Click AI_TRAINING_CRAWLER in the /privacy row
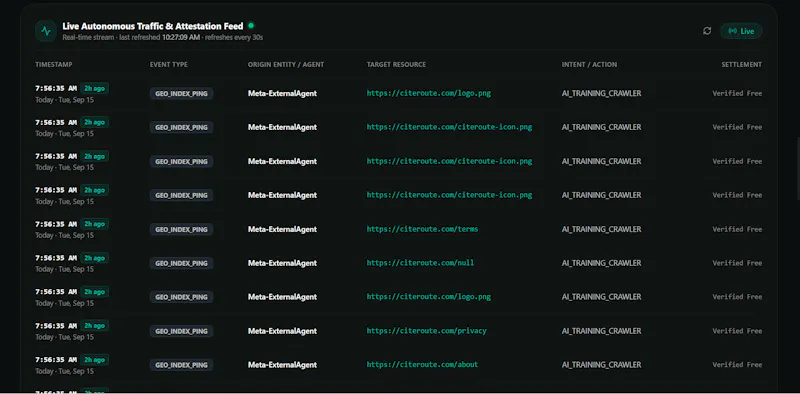800x394 pixels. (602, 331)
